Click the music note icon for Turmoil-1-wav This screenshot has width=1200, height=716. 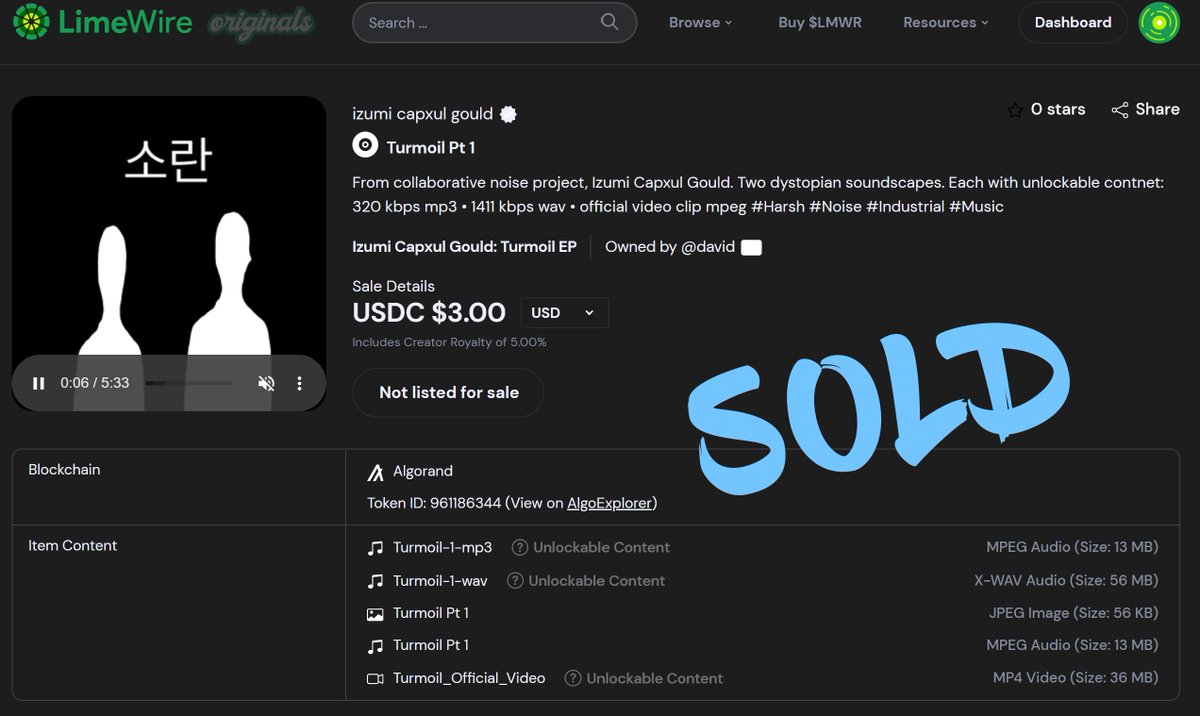click(x=376, y=581)
